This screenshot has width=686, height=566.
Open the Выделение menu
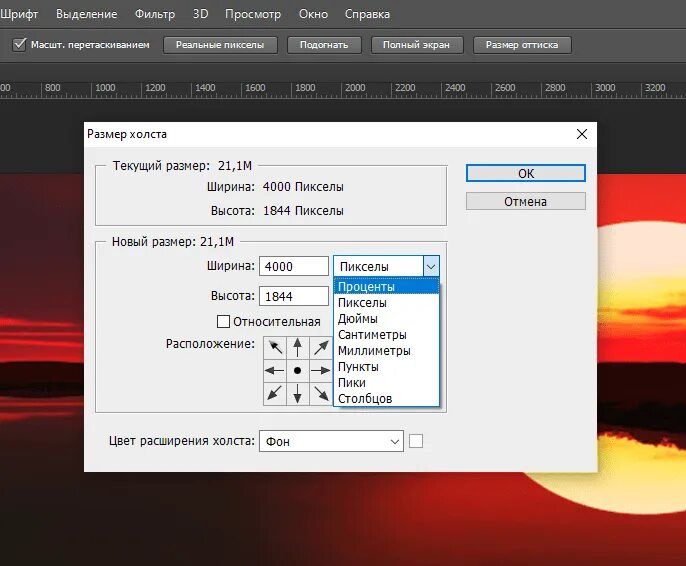(86, 14)
